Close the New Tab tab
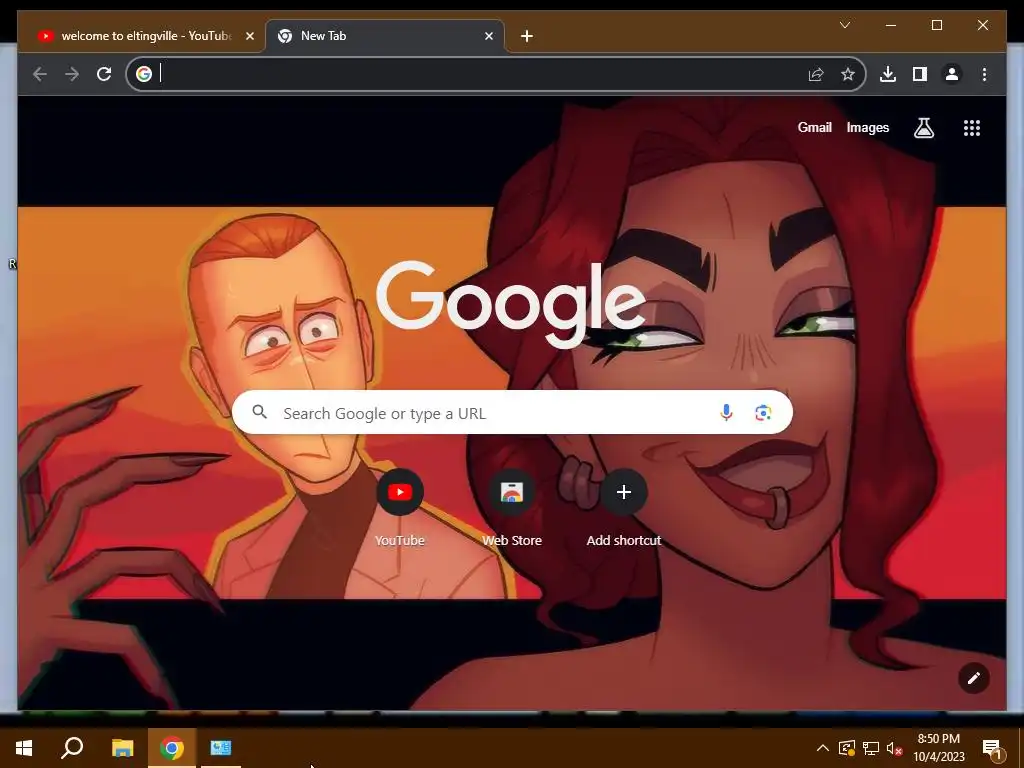The height and width of the screenshot is (768, 1024). 488,36
